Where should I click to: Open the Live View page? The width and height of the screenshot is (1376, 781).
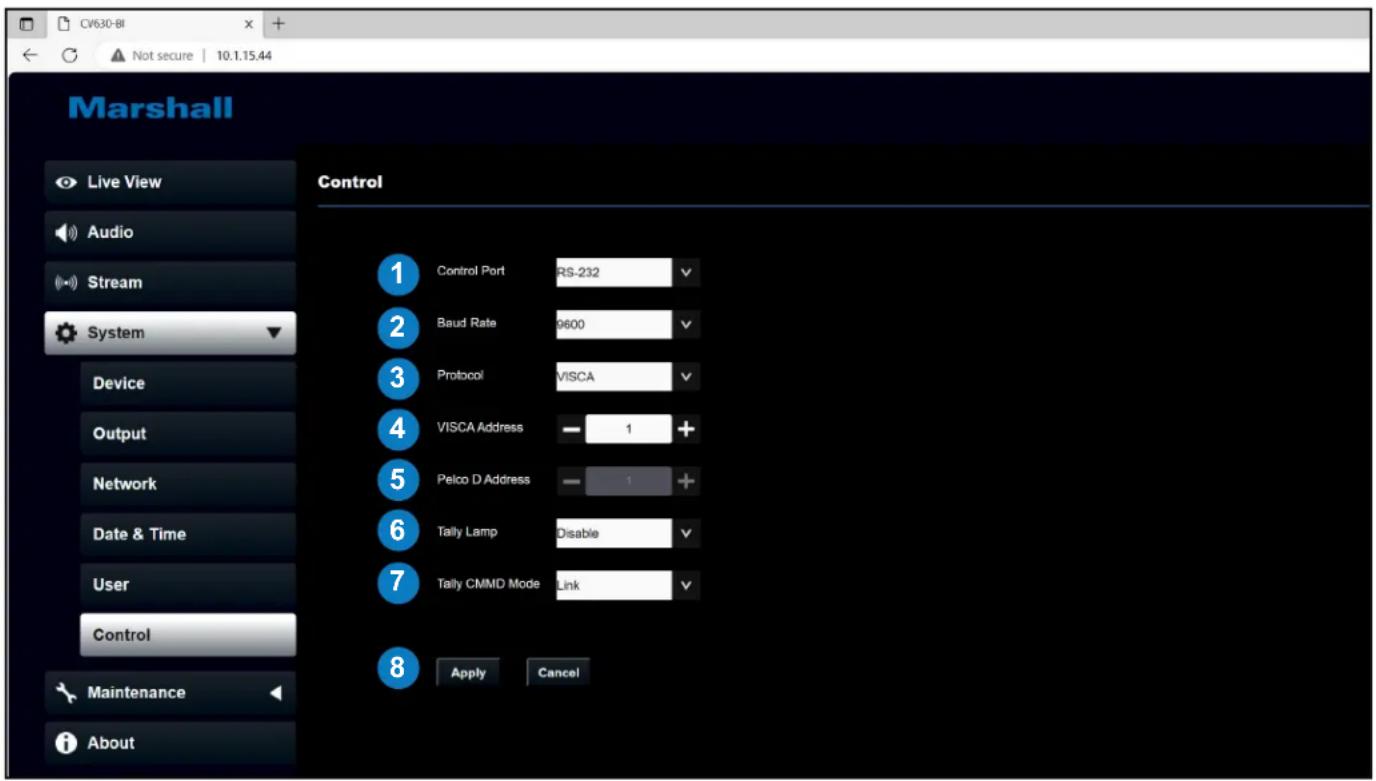[x=170, y=182]
